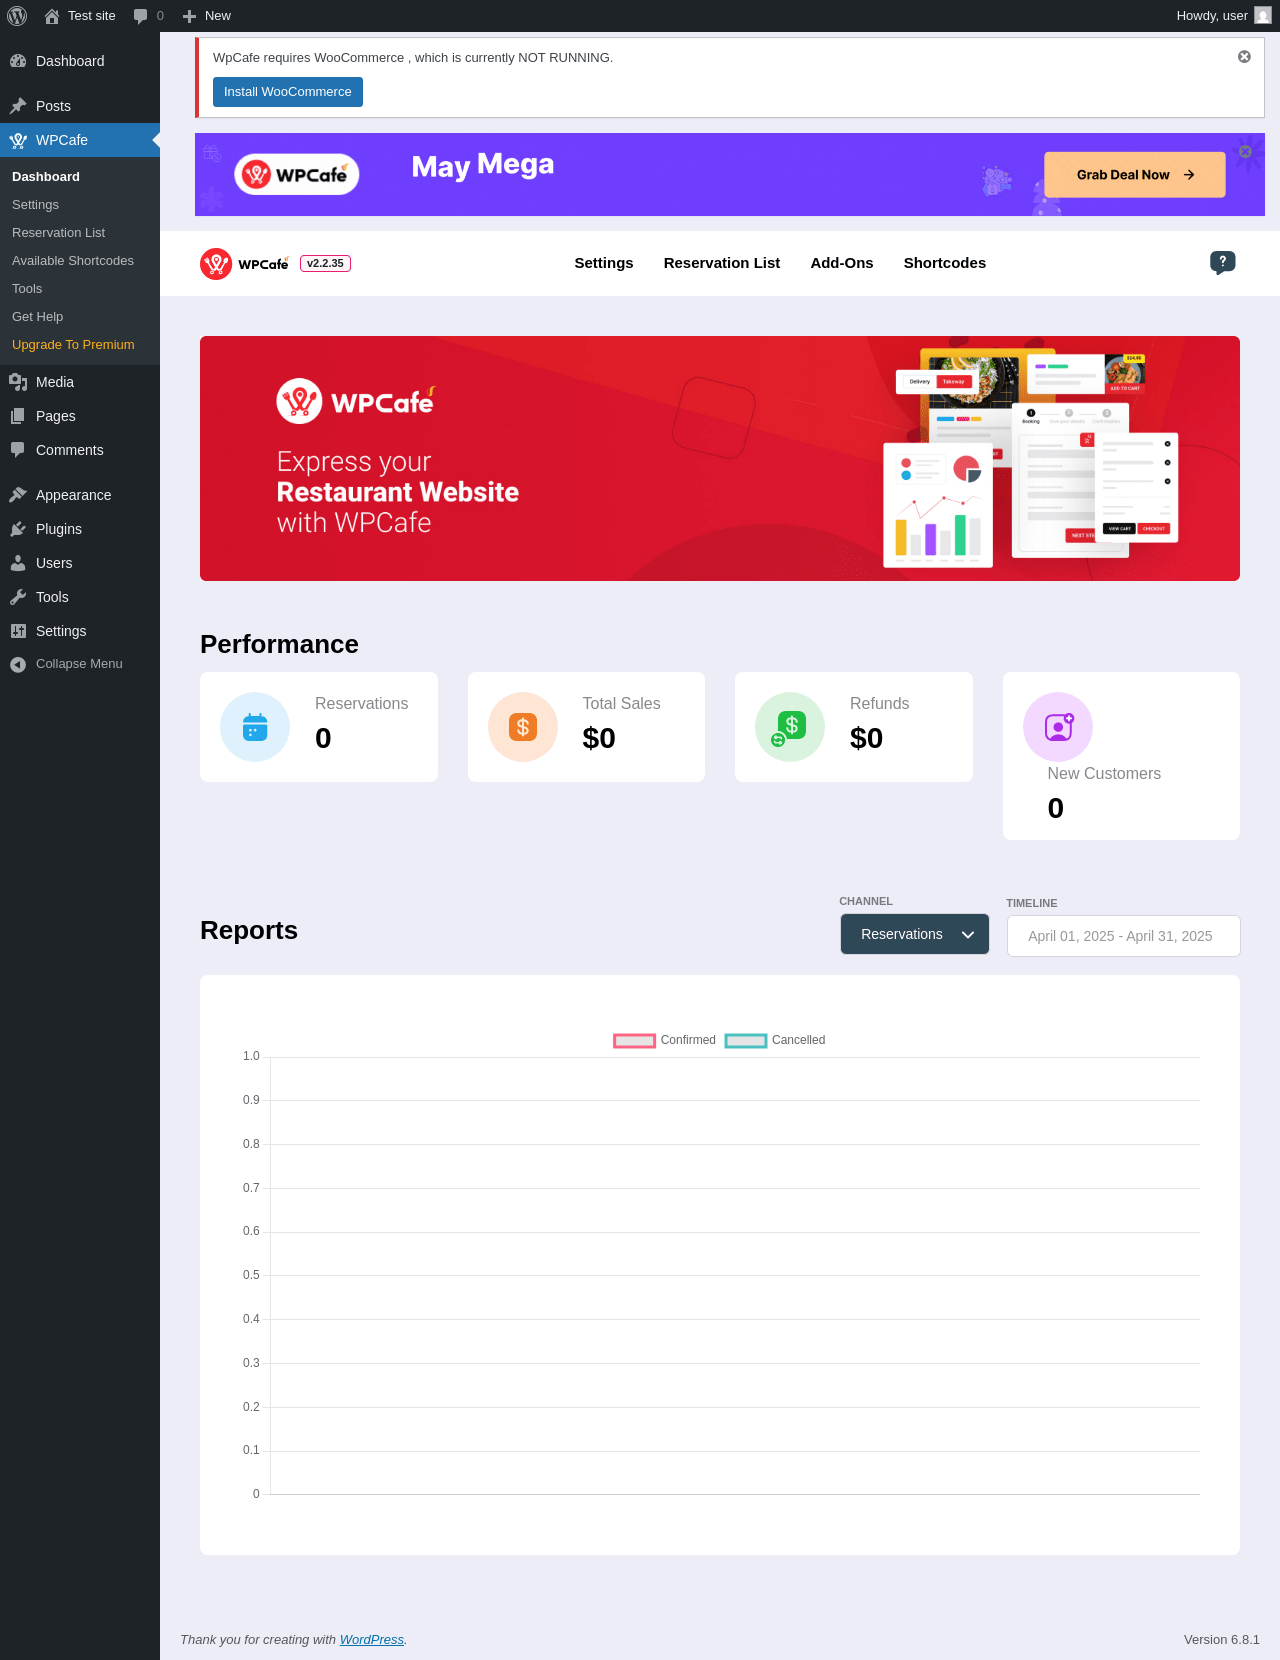Image resolution: width=1280 pixels, height=1660 pixels.
Task: Click the Tools wrench icon
Action: point(18,597)
